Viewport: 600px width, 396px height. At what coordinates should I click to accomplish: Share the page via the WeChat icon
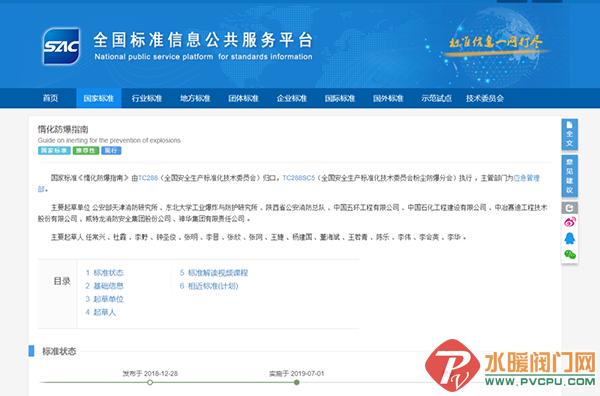(x=570, y=254)
